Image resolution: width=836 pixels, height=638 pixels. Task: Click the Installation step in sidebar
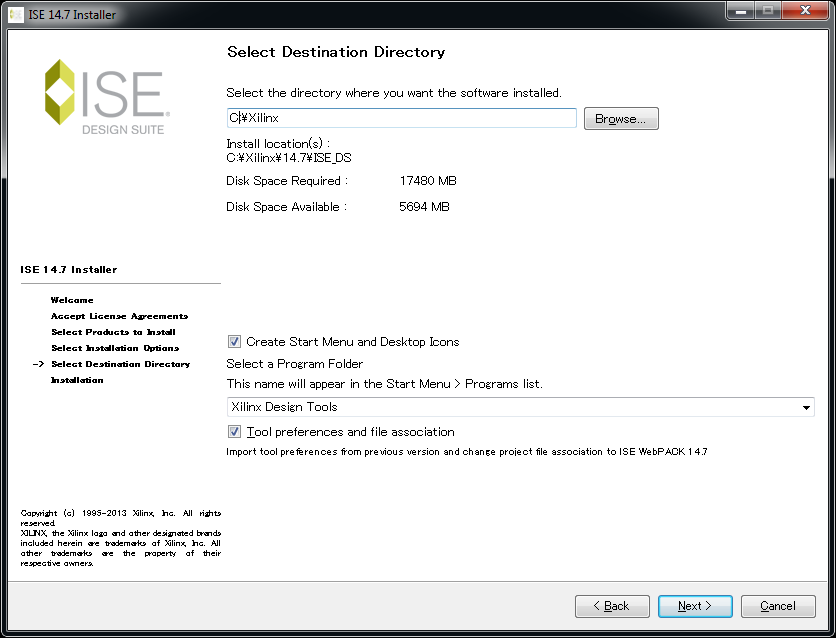77,380
